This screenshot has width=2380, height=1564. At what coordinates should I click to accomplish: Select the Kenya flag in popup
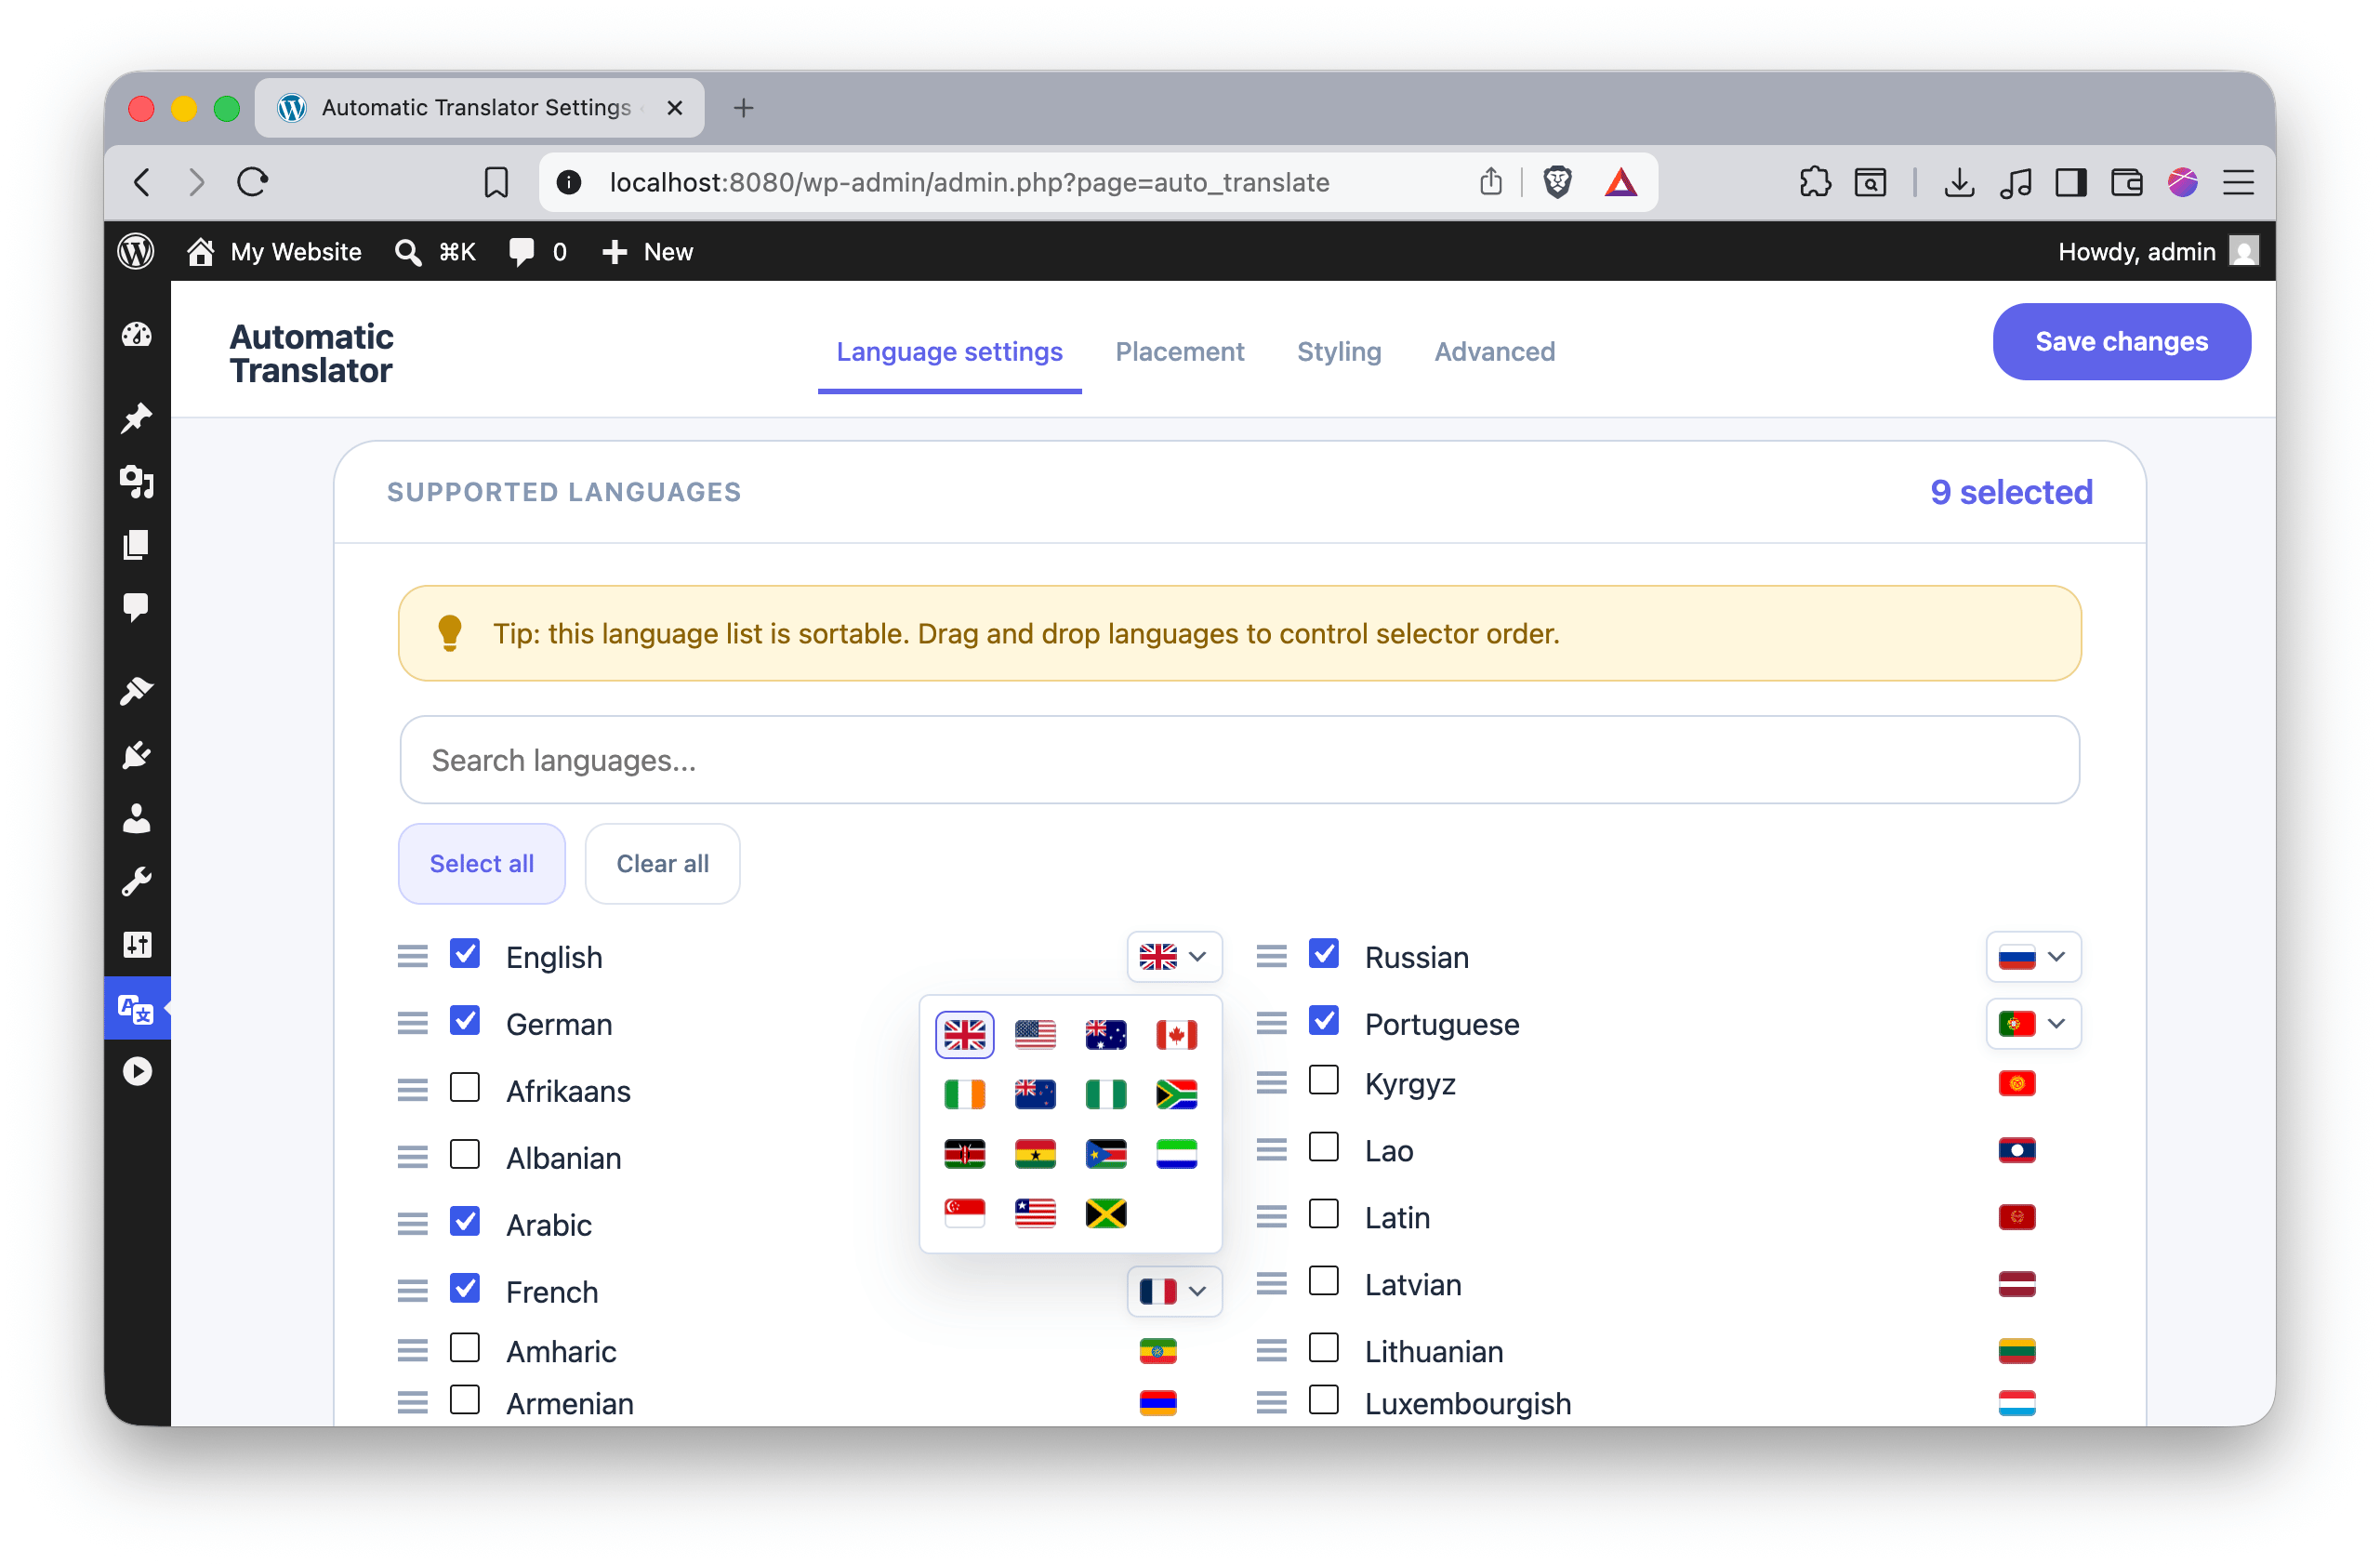pyautogui.click(x=964, y=1154)
